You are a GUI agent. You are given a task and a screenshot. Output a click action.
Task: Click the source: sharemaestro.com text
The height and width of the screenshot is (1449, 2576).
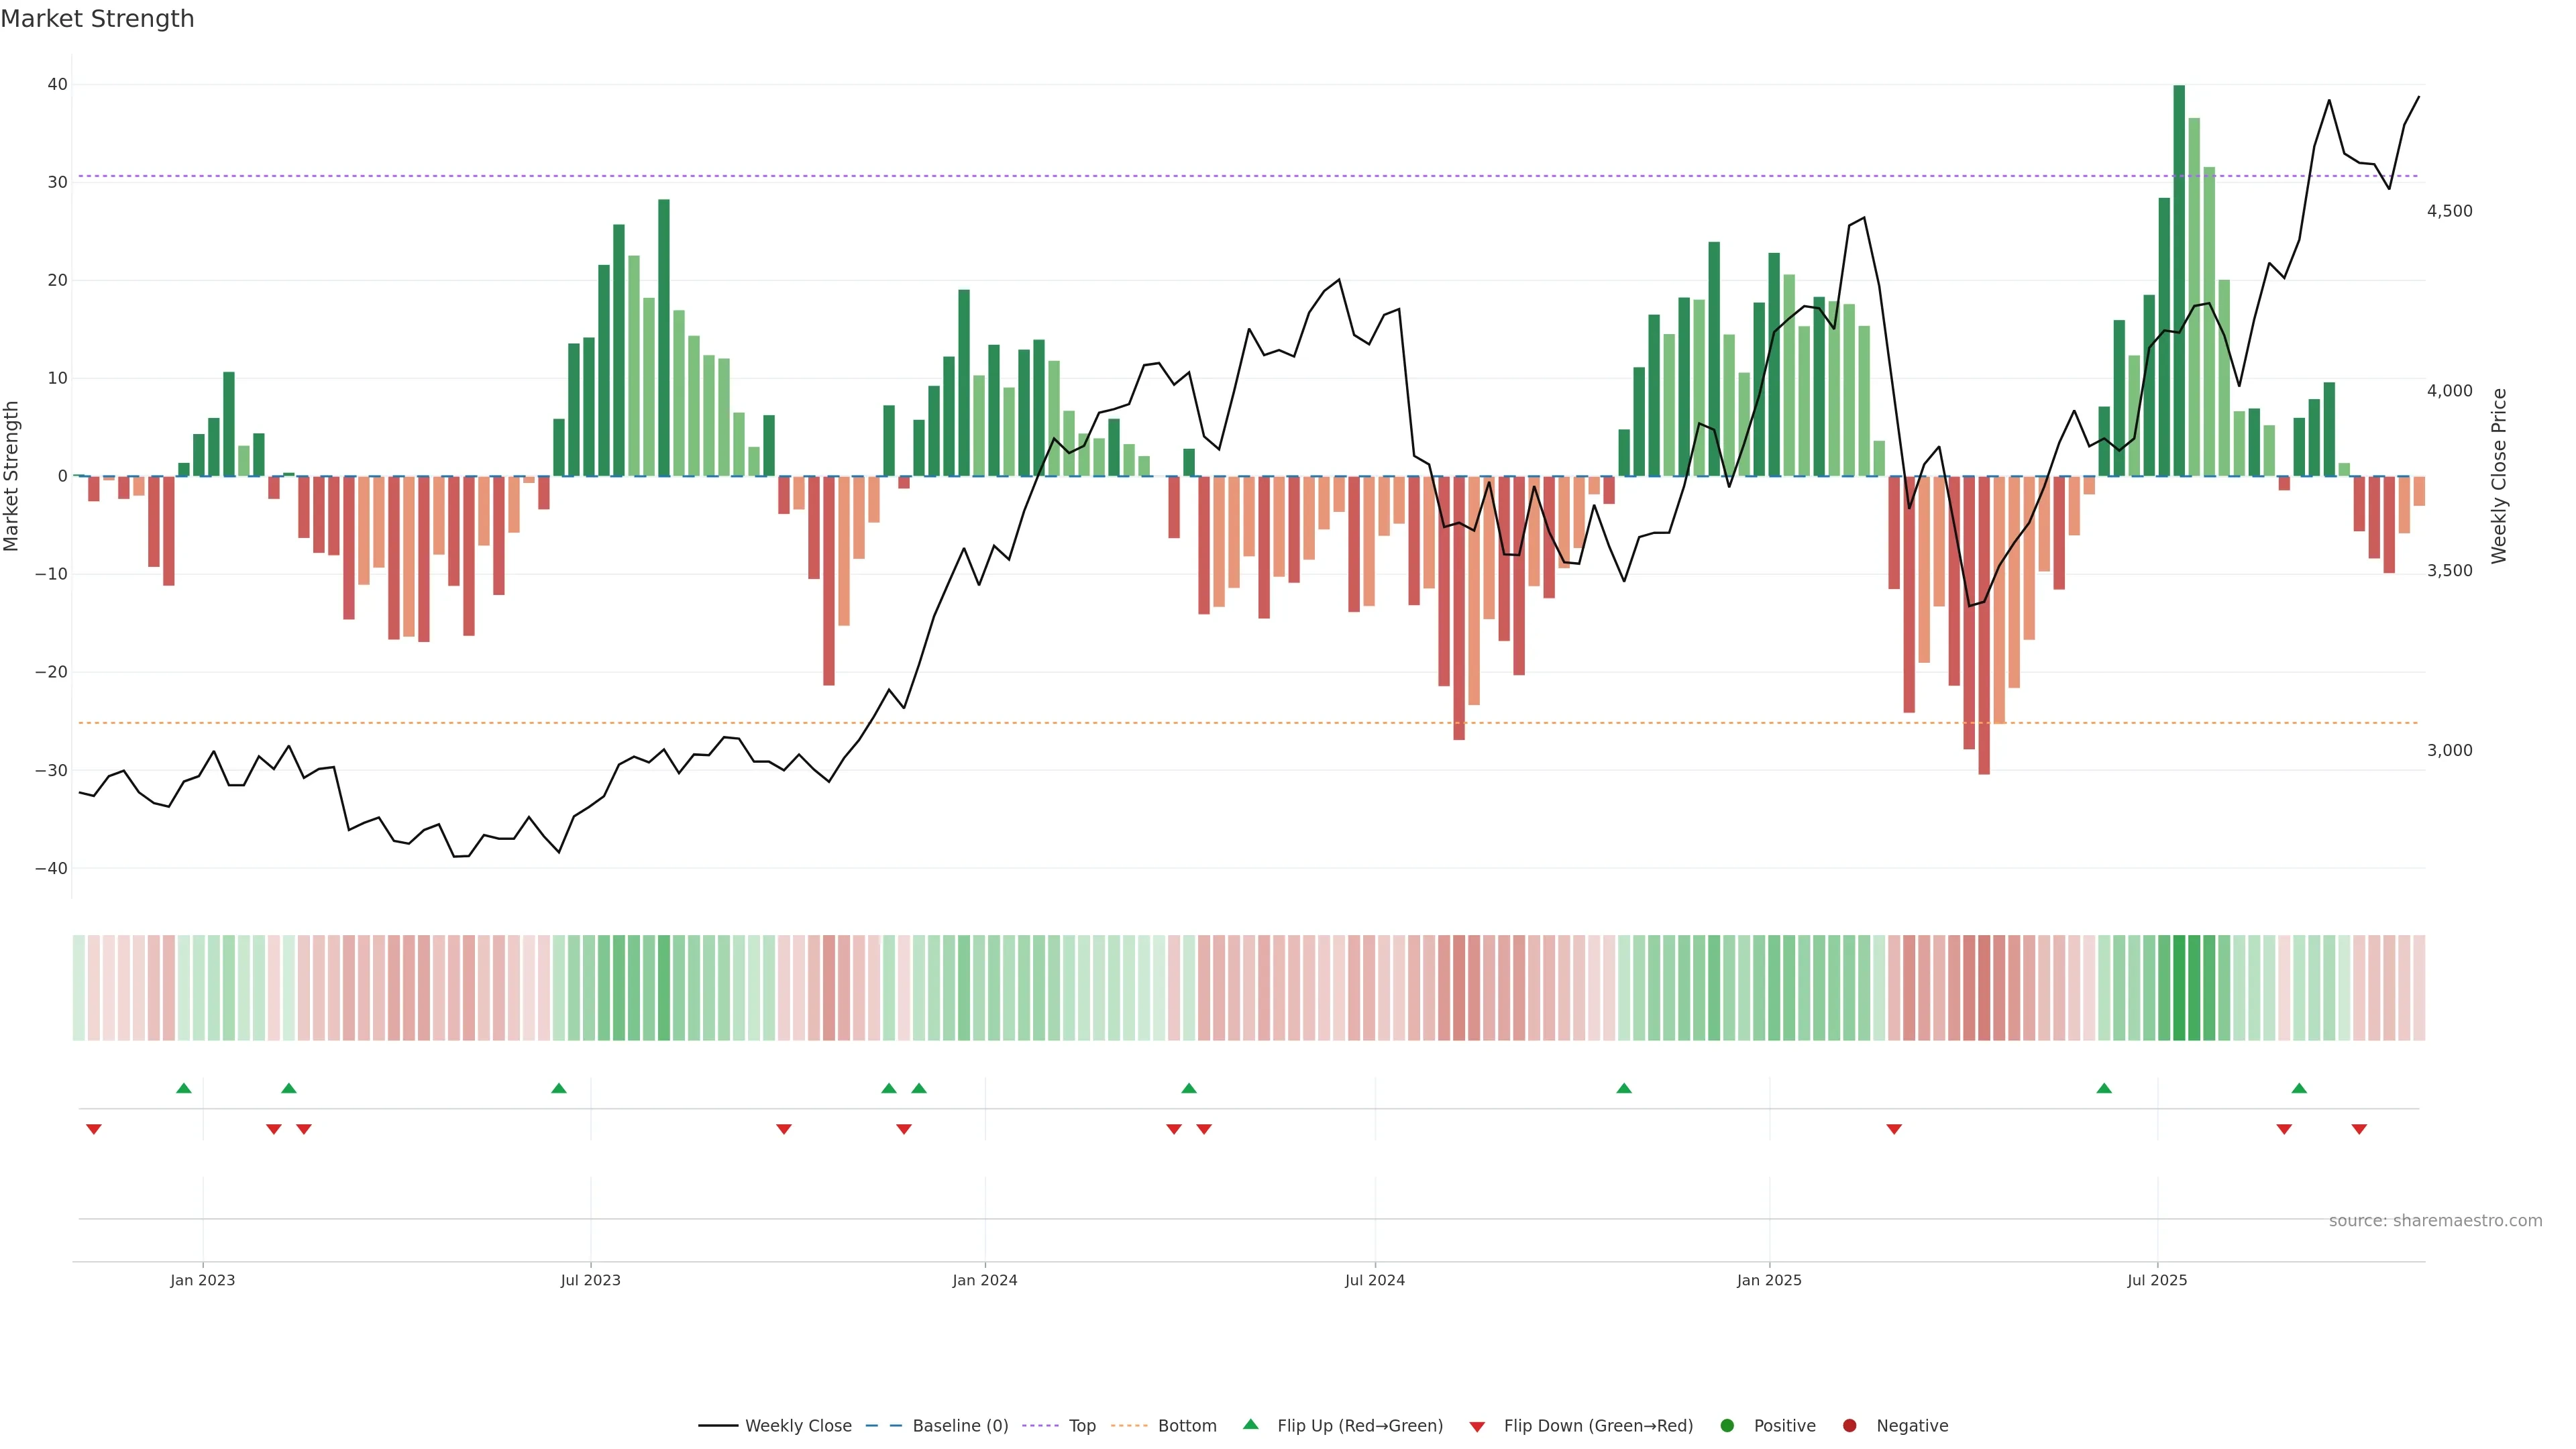click(2435, 1221)
